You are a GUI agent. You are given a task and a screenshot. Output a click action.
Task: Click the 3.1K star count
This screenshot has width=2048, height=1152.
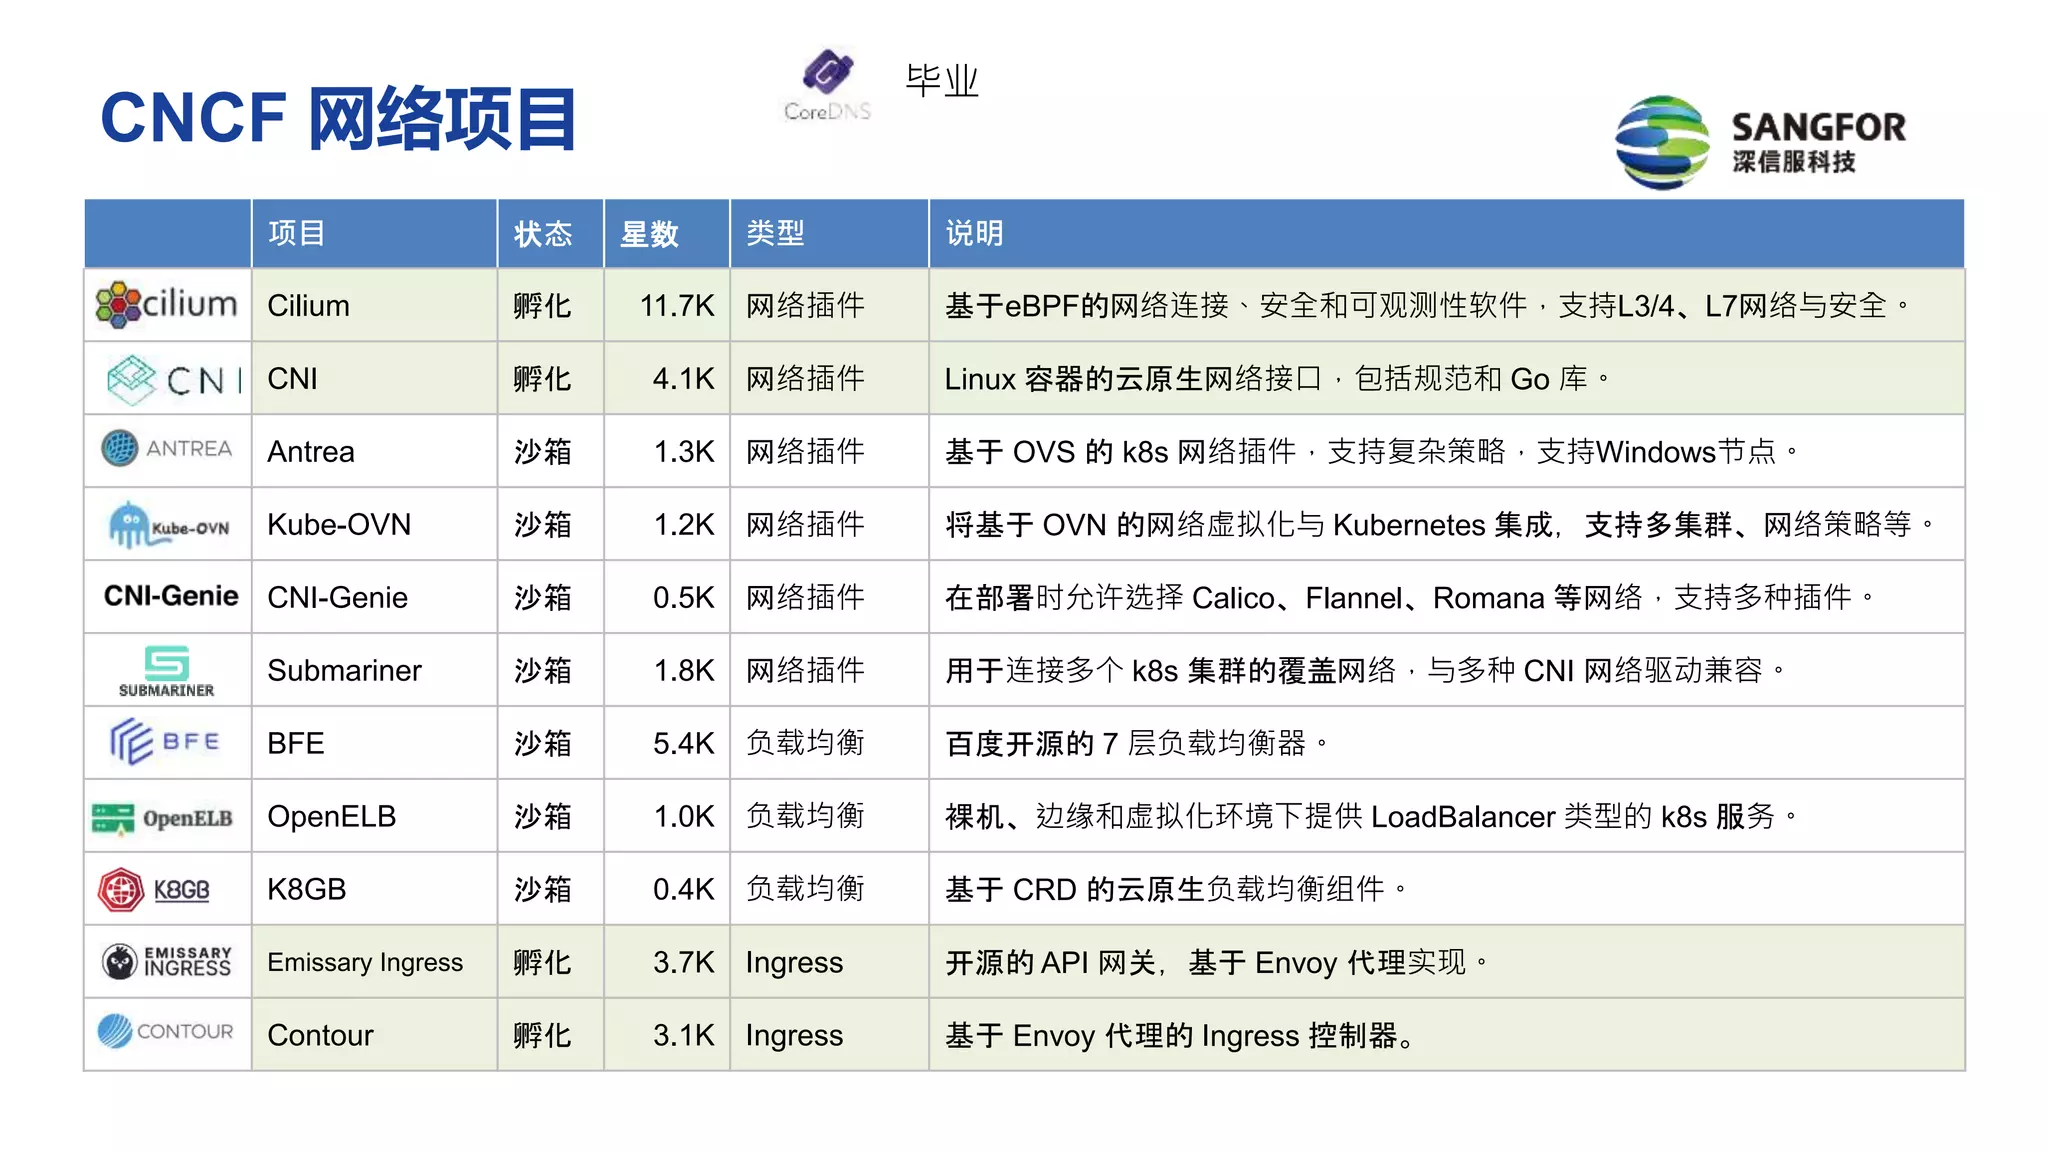[x=684, y=1035]
